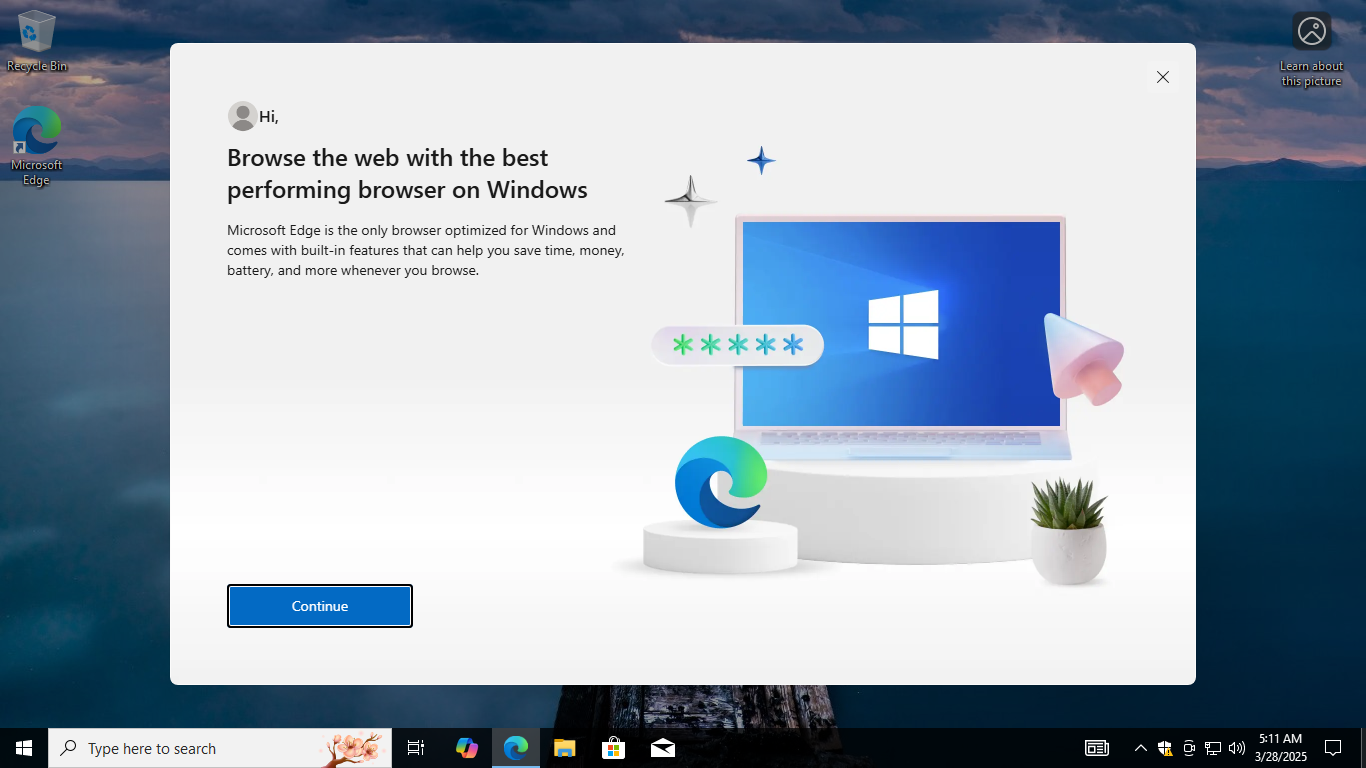
Task: Click the volume speaker icon
Action: (x=1237, y=748)
